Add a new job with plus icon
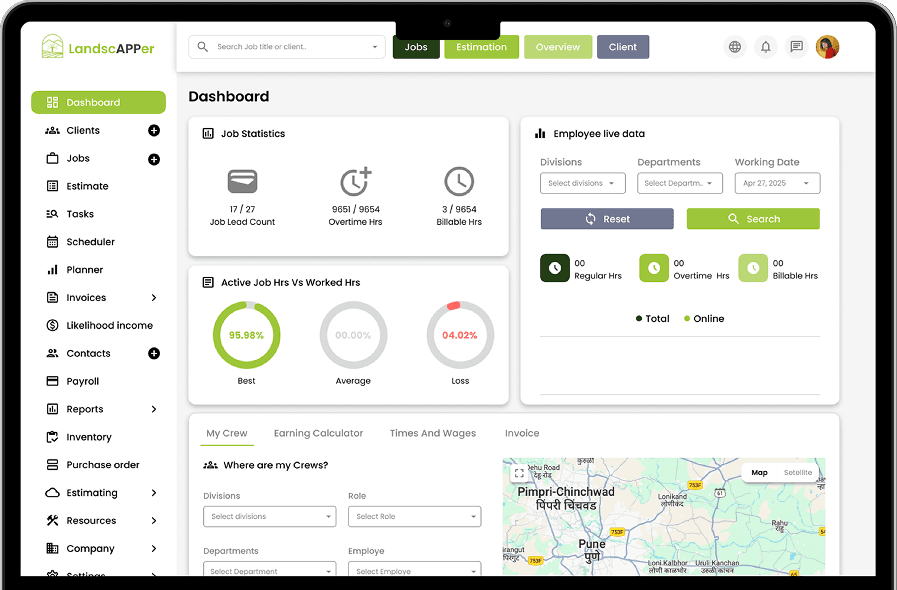The image size is (897, 590). coord(154,159)
